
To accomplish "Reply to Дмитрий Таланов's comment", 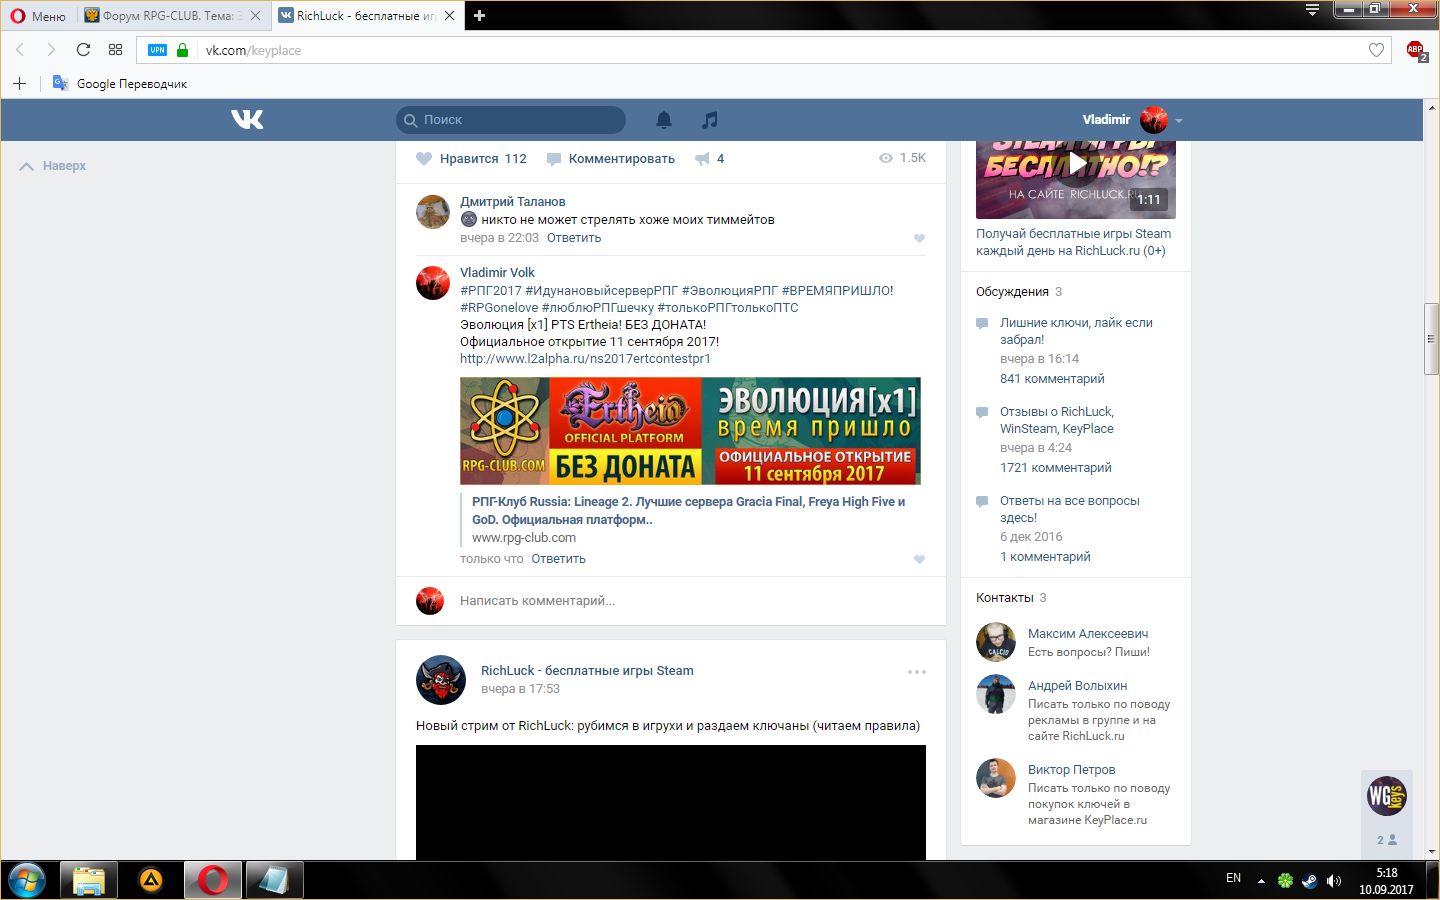I will tap(574, 238).
